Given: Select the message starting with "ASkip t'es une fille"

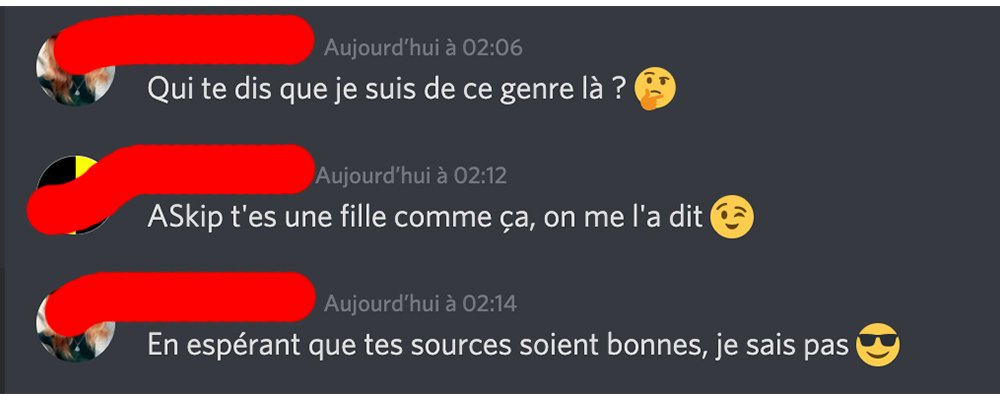Looking at the screenshot, I should point(425,218).
